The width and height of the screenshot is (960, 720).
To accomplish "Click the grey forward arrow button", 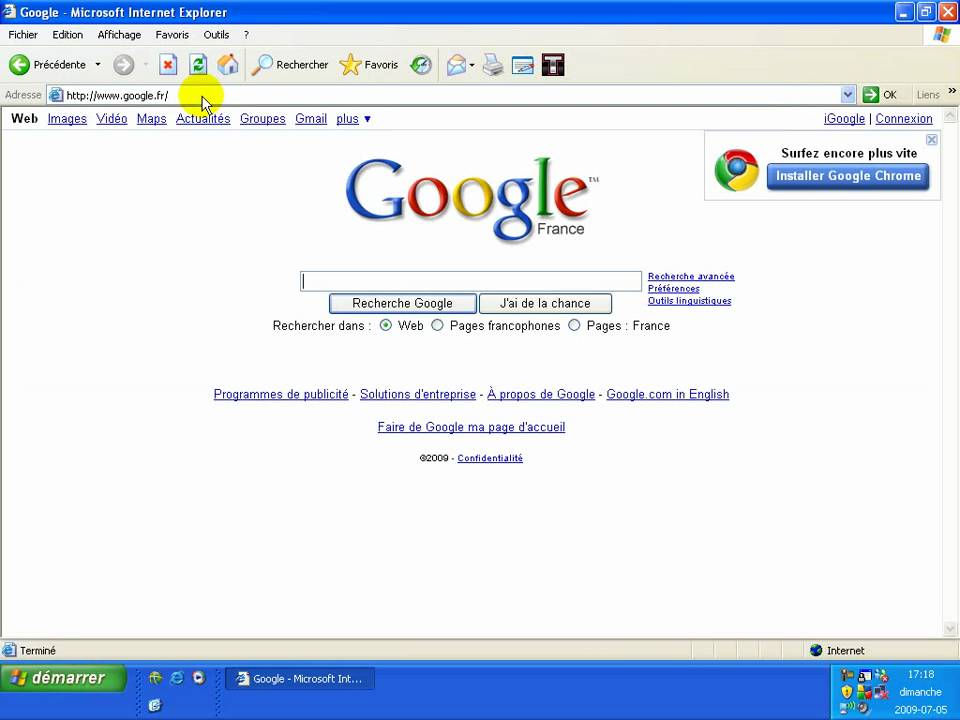I will click(x=124, y=64).
